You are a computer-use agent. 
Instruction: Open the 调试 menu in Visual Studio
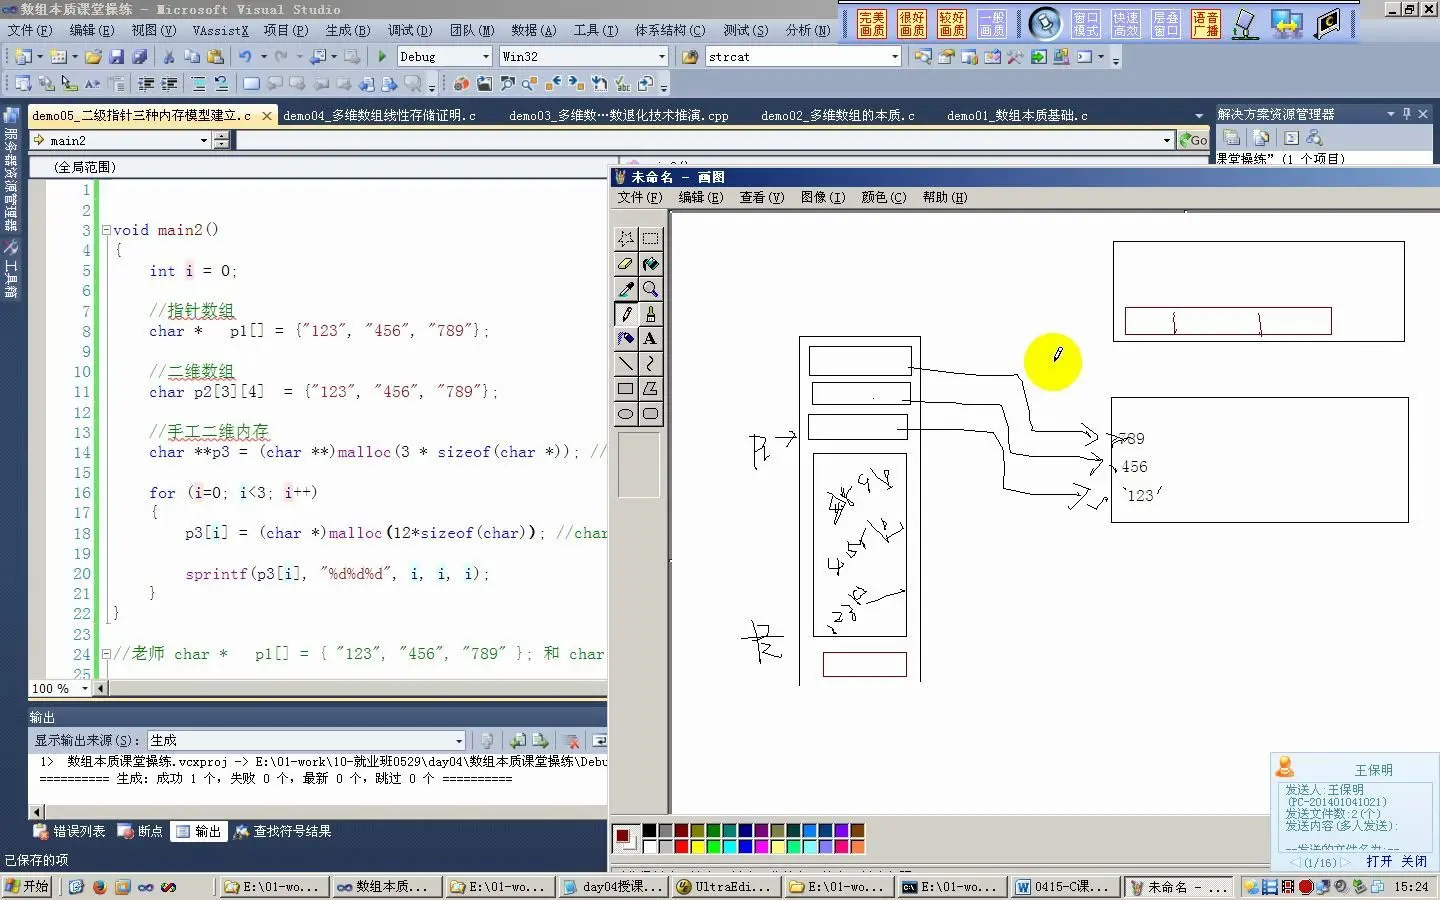coord(409,31)
